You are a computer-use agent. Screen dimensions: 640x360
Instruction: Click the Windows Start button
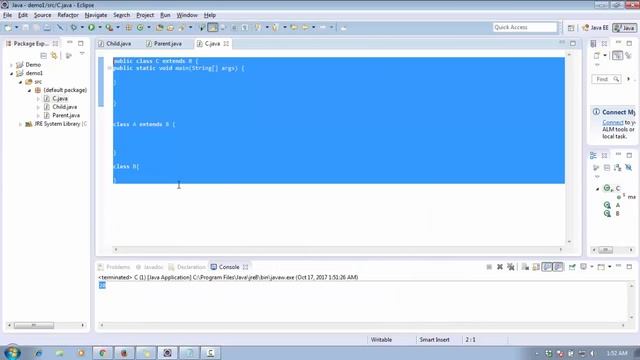pyautogui.click(x=11, y=352)
